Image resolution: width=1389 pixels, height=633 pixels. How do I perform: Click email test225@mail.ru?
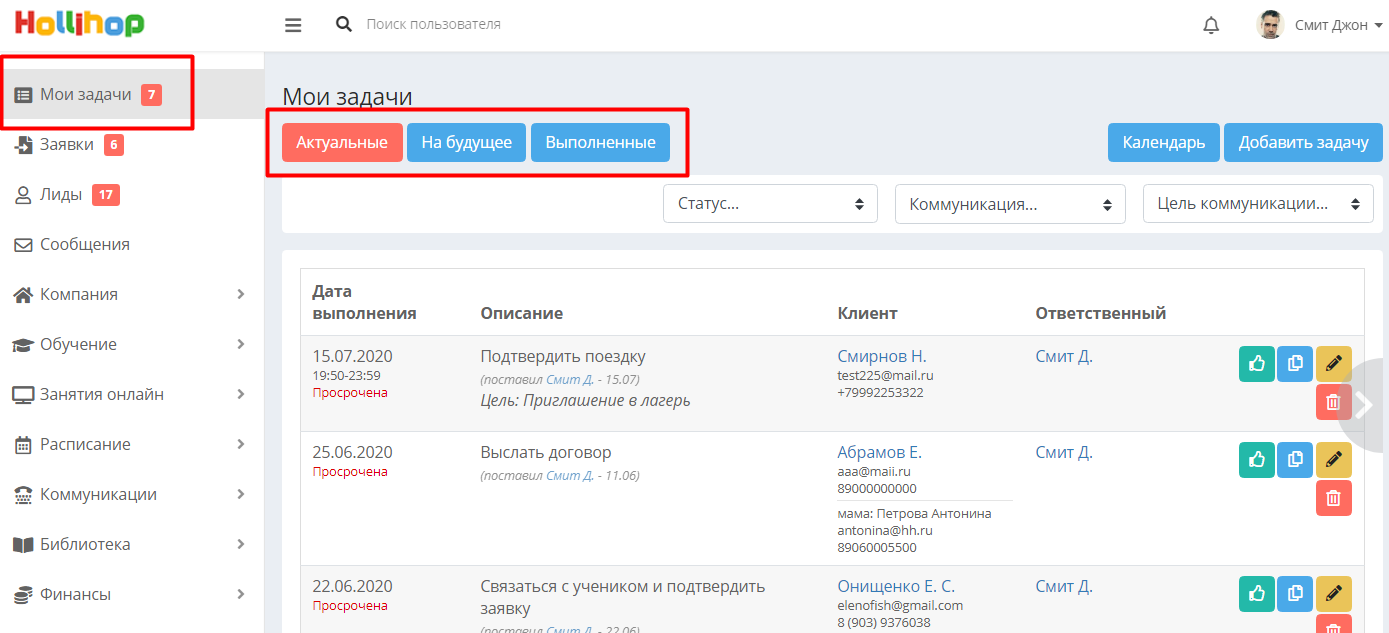pos(885,375)
